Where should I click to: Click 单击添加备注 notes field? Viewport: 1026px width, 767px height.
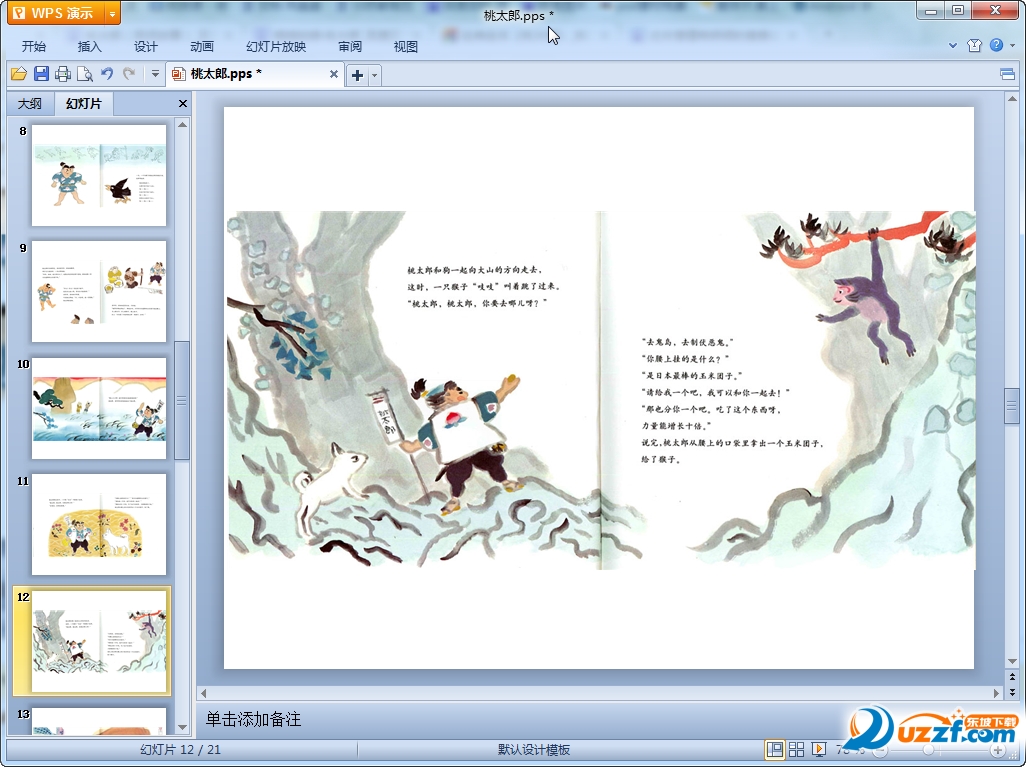253,719
